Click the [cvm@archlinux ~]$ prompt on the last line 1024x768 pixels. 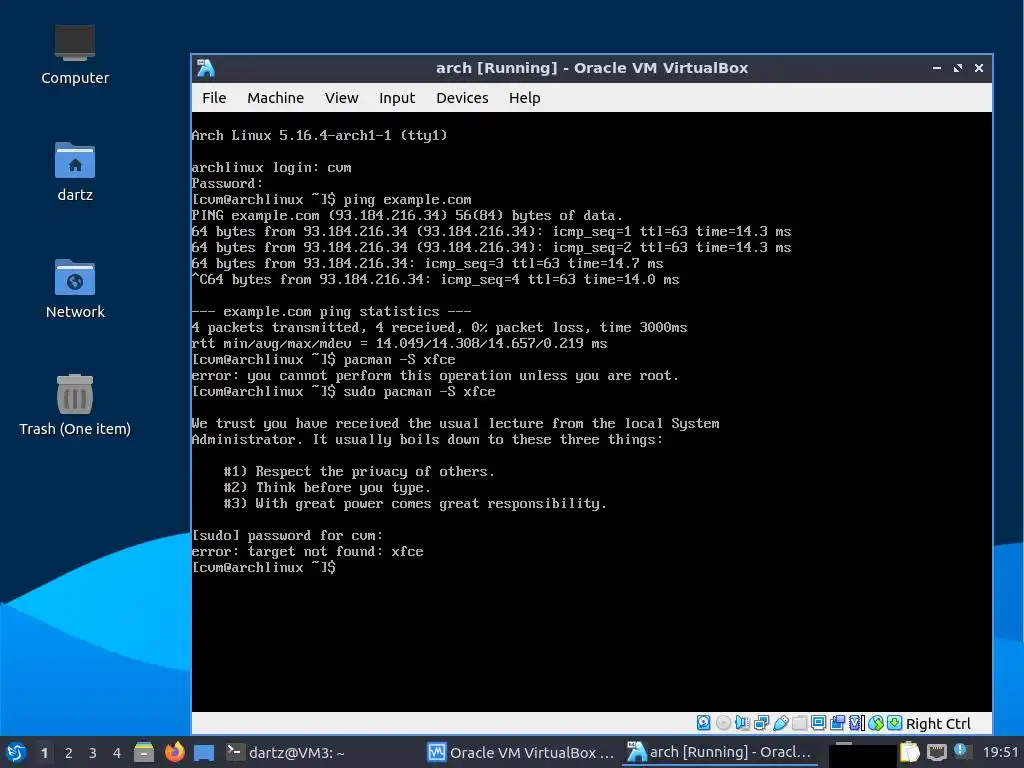[263, 567]
